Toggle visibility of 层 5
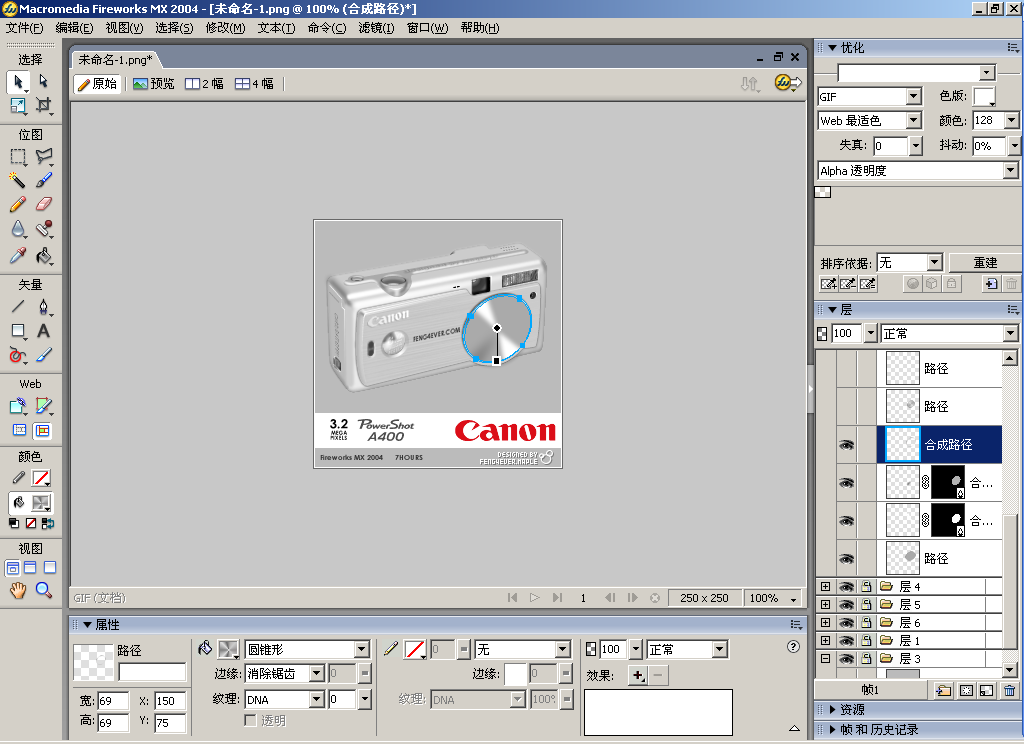The image size is (1024, 744). [x=846, y=604]
